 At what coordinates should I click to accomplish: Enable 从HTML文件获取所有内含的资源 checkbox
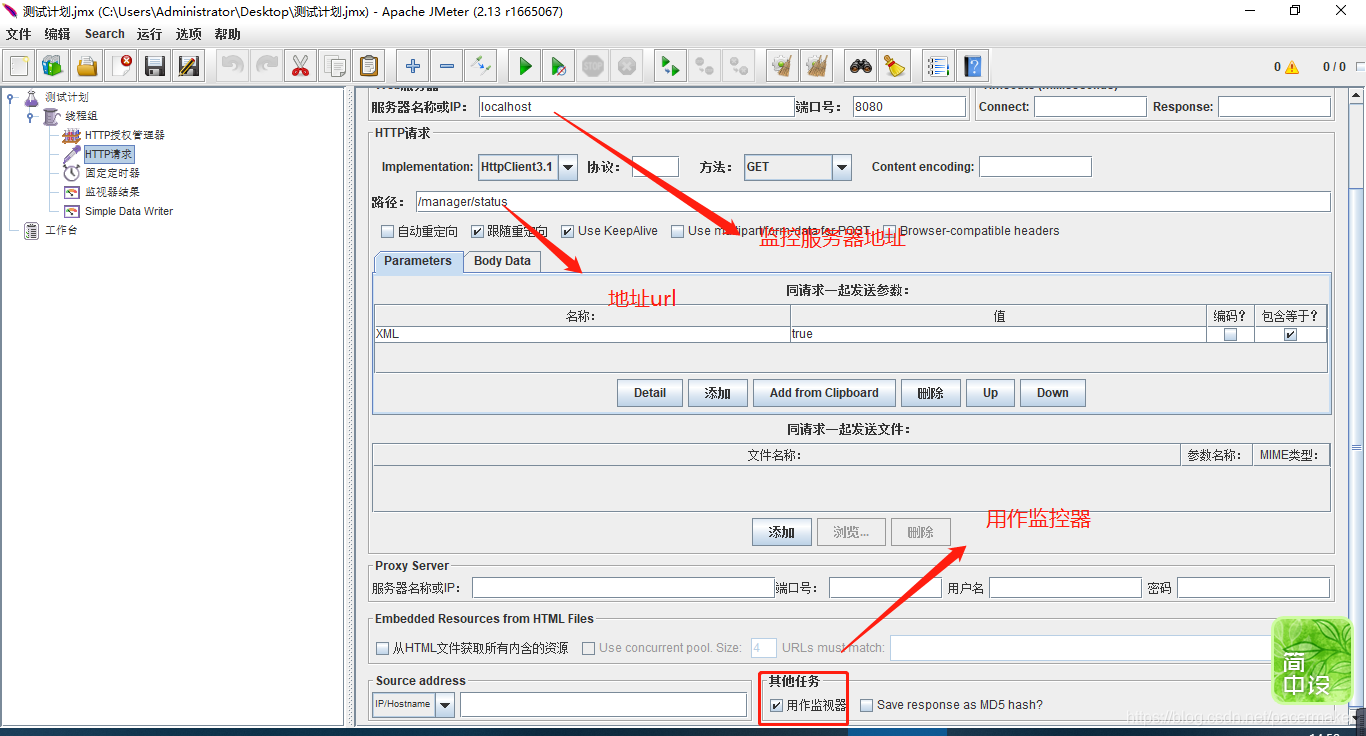pyautogui.click(x=382, y=648)
